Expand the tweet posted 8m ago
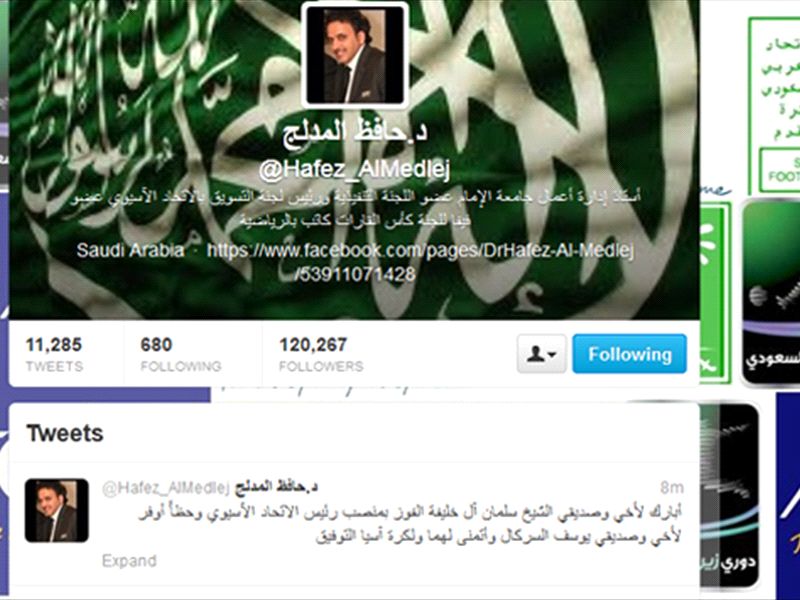800x600 pixels. tap(129, 561)
